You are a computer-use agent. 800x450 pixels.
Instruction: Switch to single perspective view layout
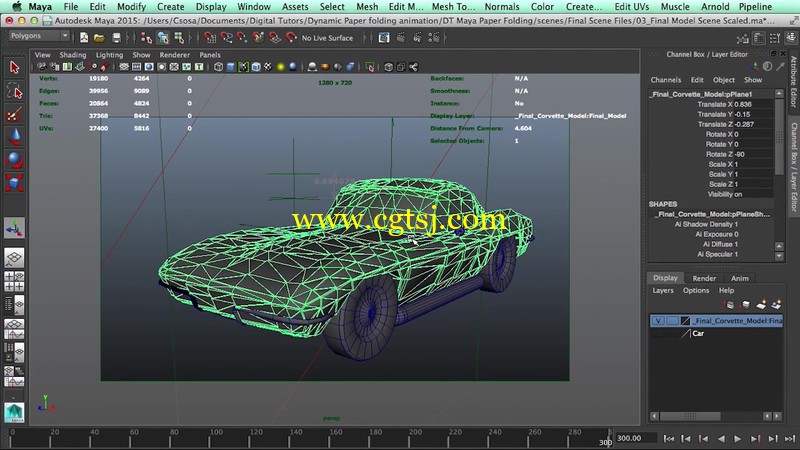(14, 258)
